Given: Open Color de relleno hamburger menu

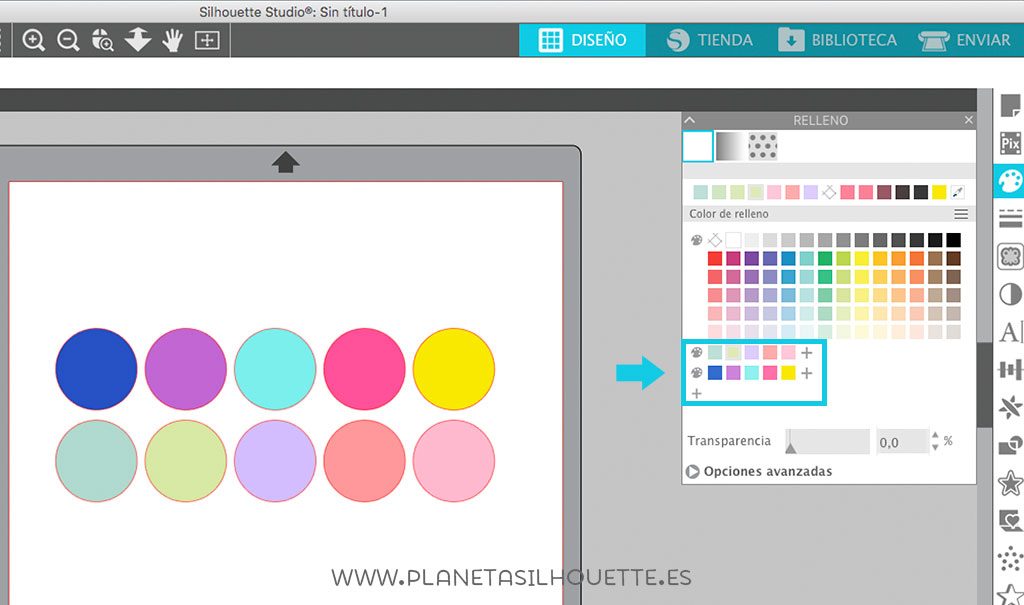Looking at the screenshot, I should click(961, 214).
